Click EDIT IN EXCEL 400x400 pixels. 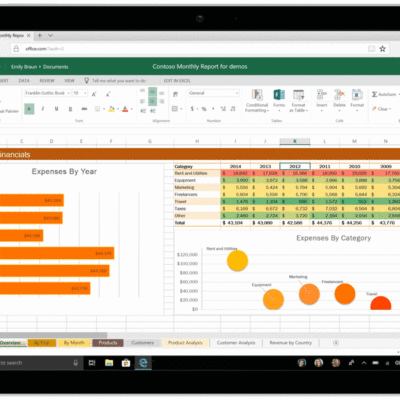click(177, 81)
